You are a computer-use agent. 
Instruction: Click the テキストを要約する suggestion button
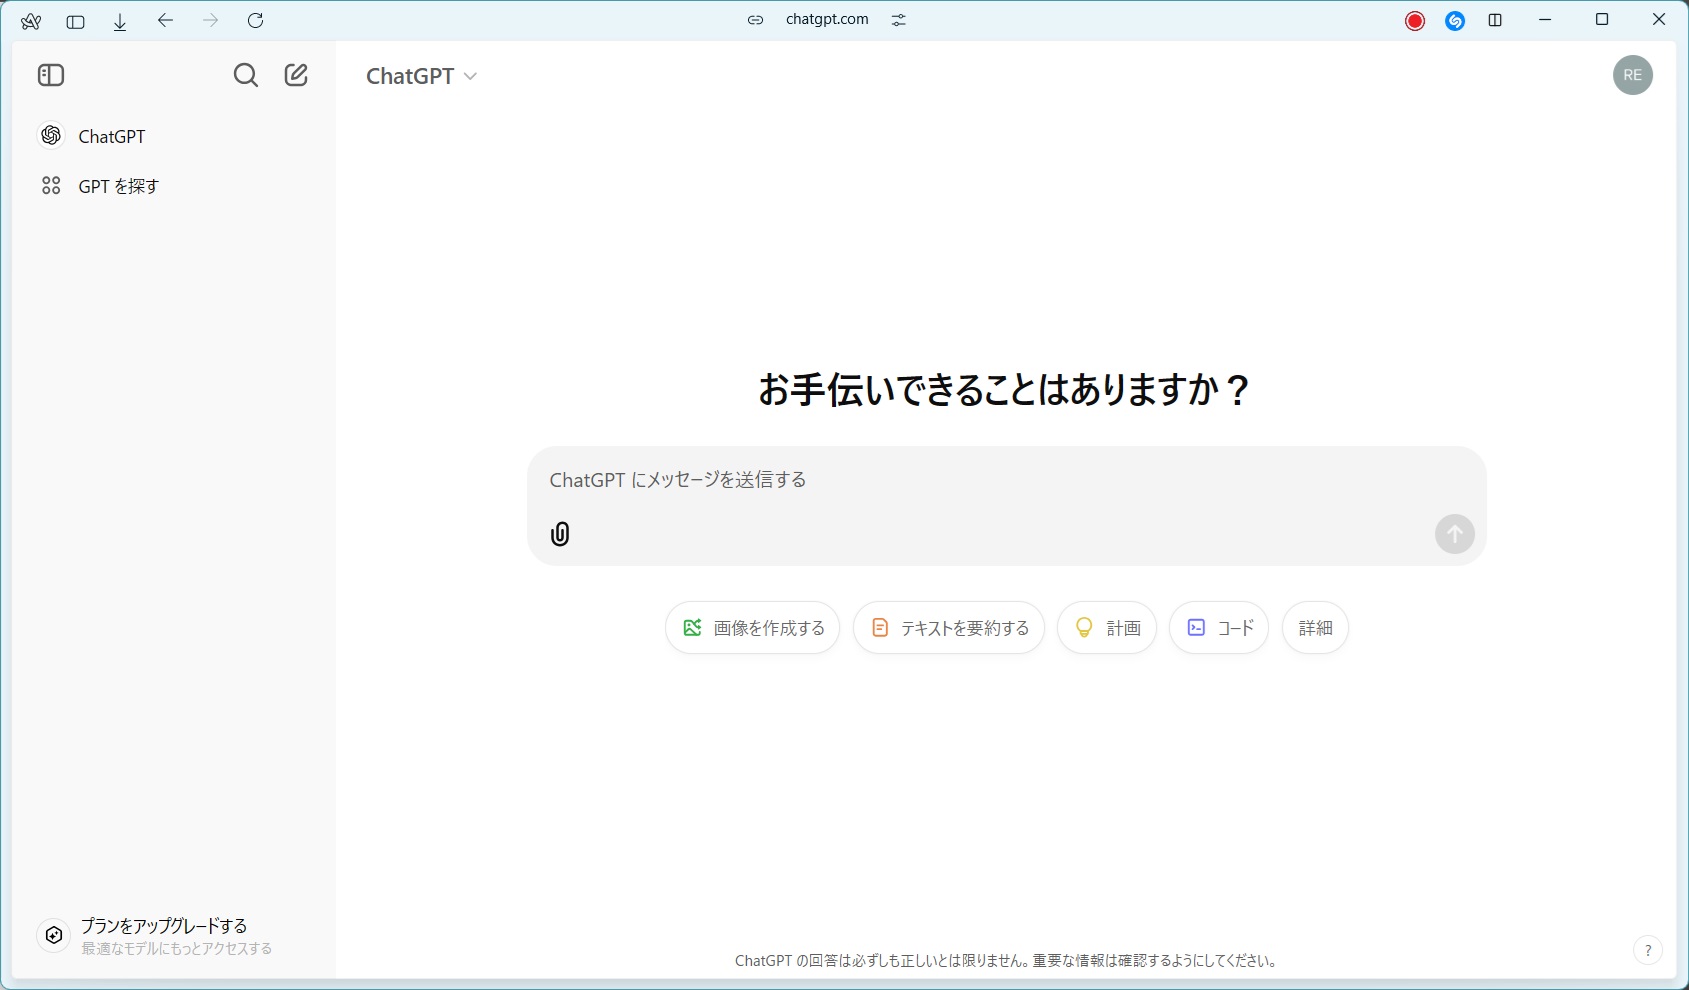[x=948, y=628]
